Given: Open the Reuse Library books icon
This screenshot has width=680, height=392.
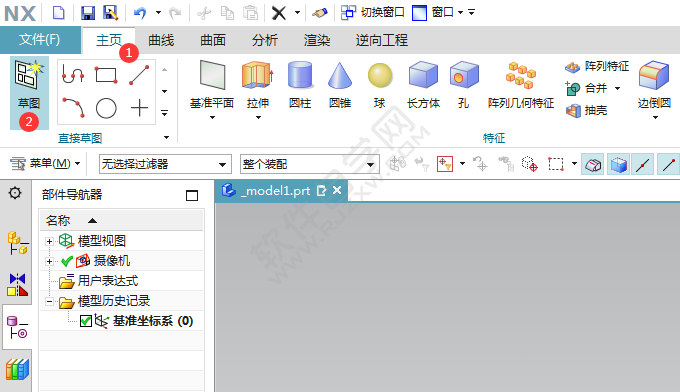Looking at the screenshot, I should [17, 369].
